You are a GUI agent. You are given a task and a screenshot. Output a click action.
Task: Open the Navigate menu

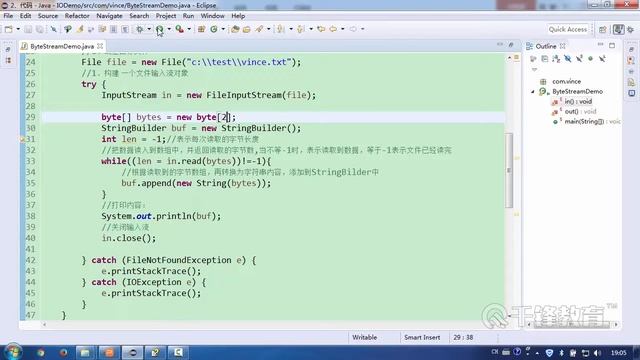point(109,16)
